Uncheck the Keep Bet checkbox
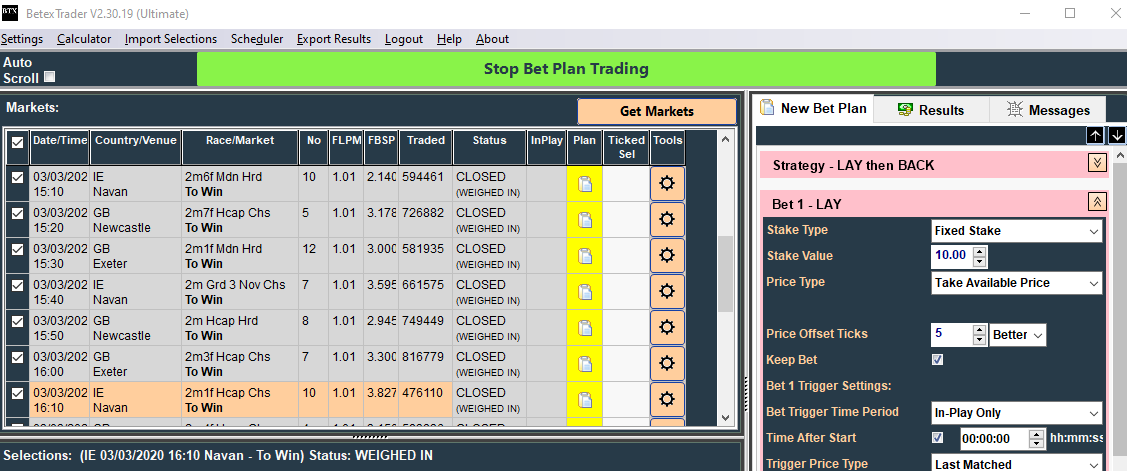This screenshot has height=471, width=1127. [937, 360]
